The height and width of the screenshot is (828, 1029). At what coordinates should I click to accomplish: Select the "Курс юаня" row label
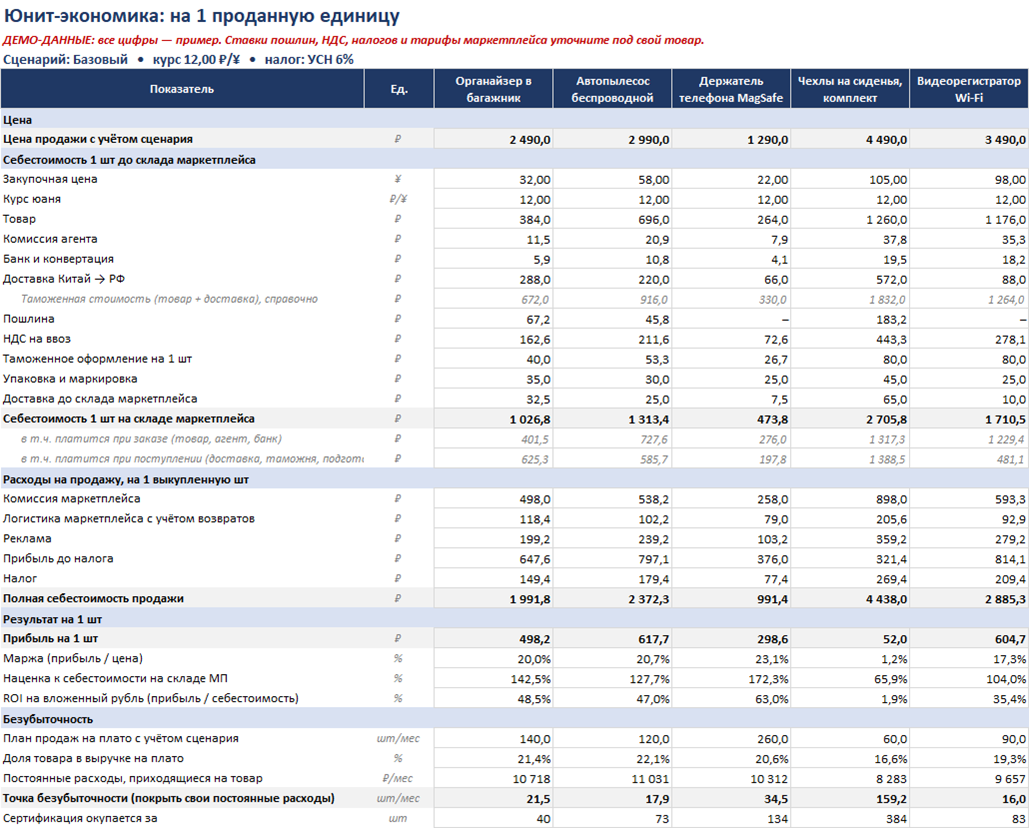(x=32, y=199)
